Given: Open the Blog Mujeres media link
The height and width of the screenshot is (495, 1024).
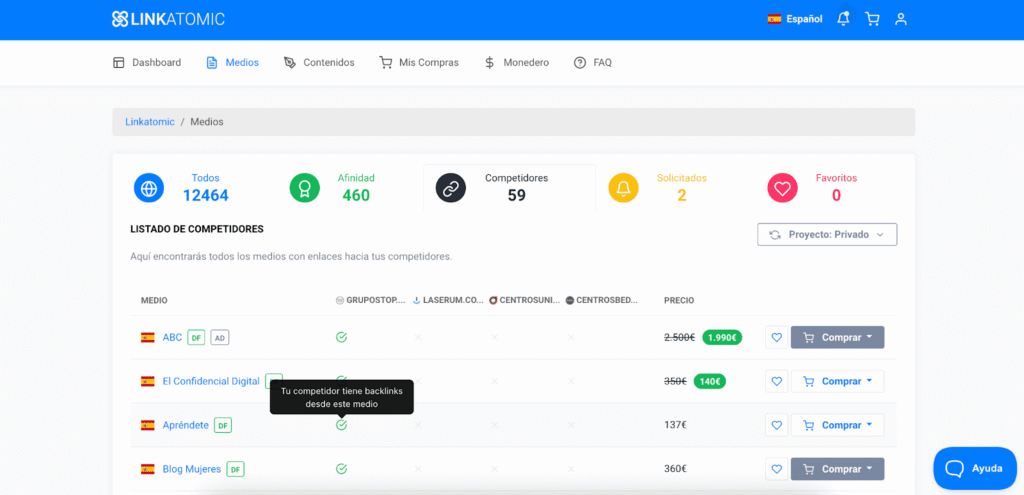Looking at the screenshot, I should (x=192, y=469).
